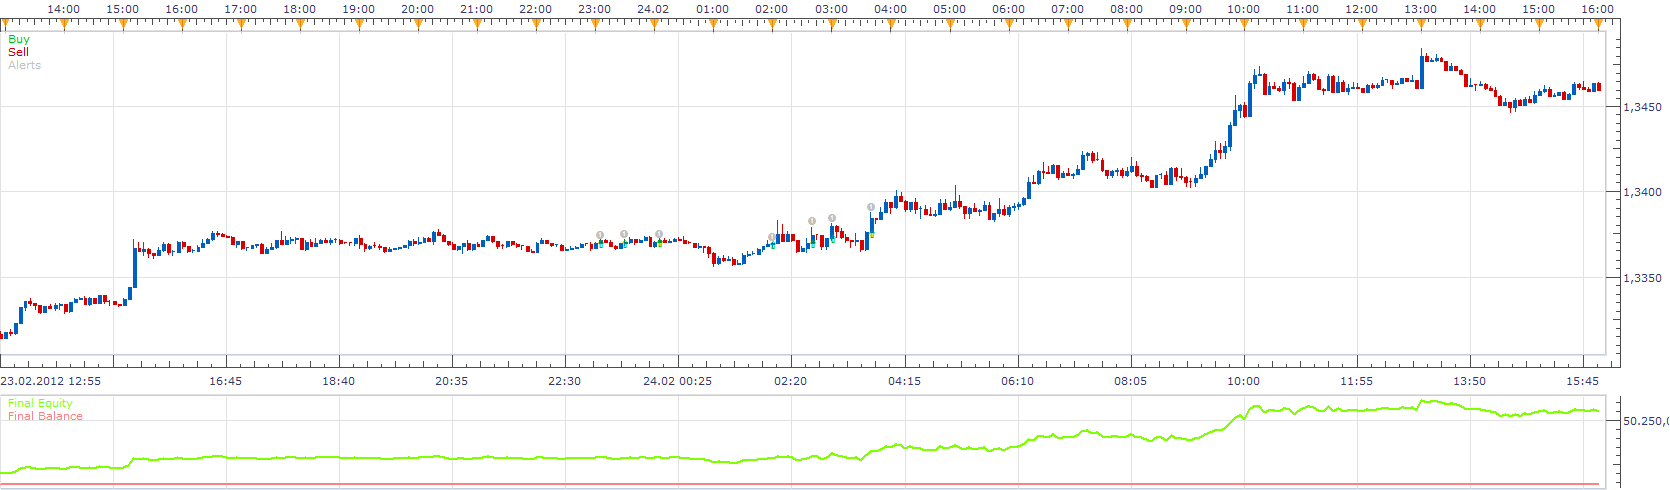Click the orange marker under 14:00
This screenshot has width=1670, height=490.
64,24
